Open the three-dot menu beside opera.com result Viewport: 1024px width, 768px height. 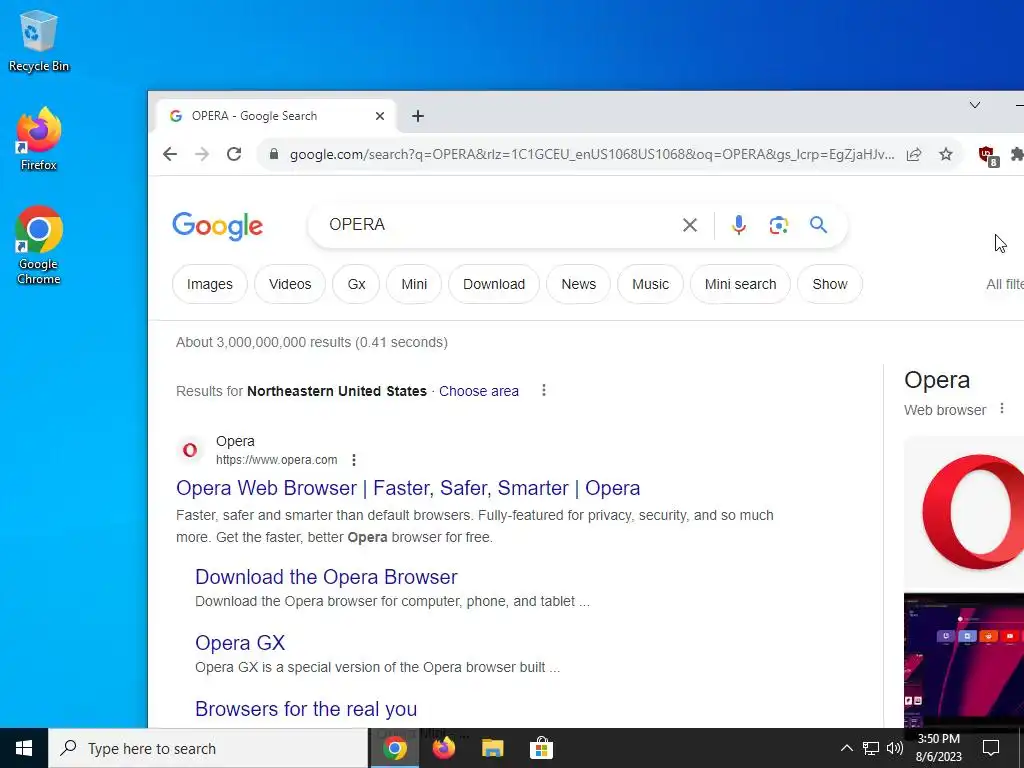point(354,460)
